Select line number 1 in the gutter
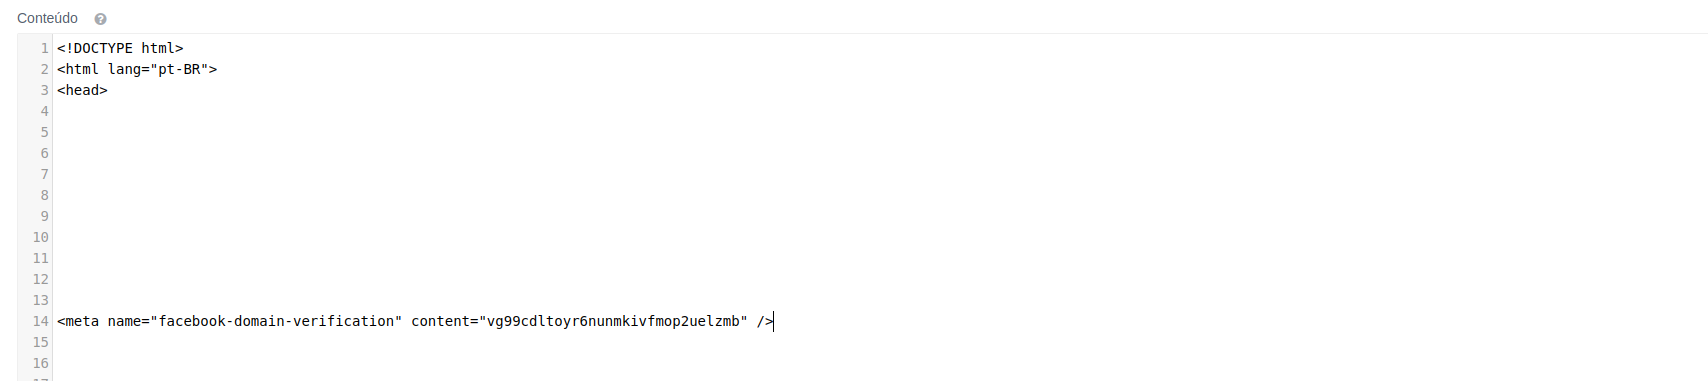The width and height of the screenshot is (1708, 381). (x=44, y=48)
